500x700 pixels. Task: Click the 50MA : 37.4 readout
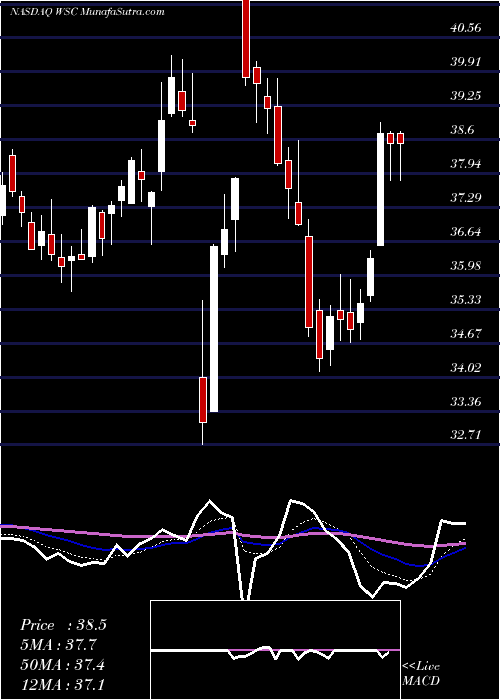(x=63, y=664)
